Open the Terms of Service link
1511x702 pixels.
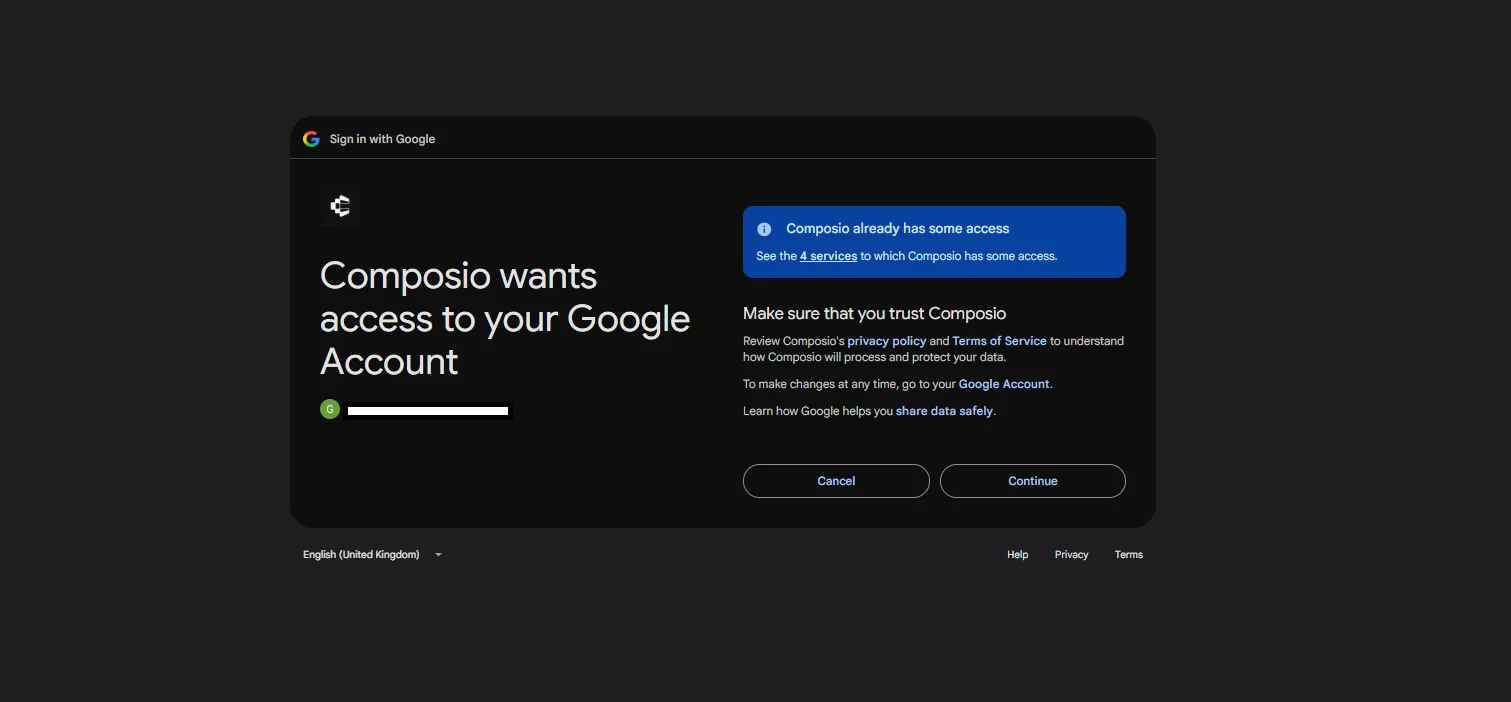point(999,341)
